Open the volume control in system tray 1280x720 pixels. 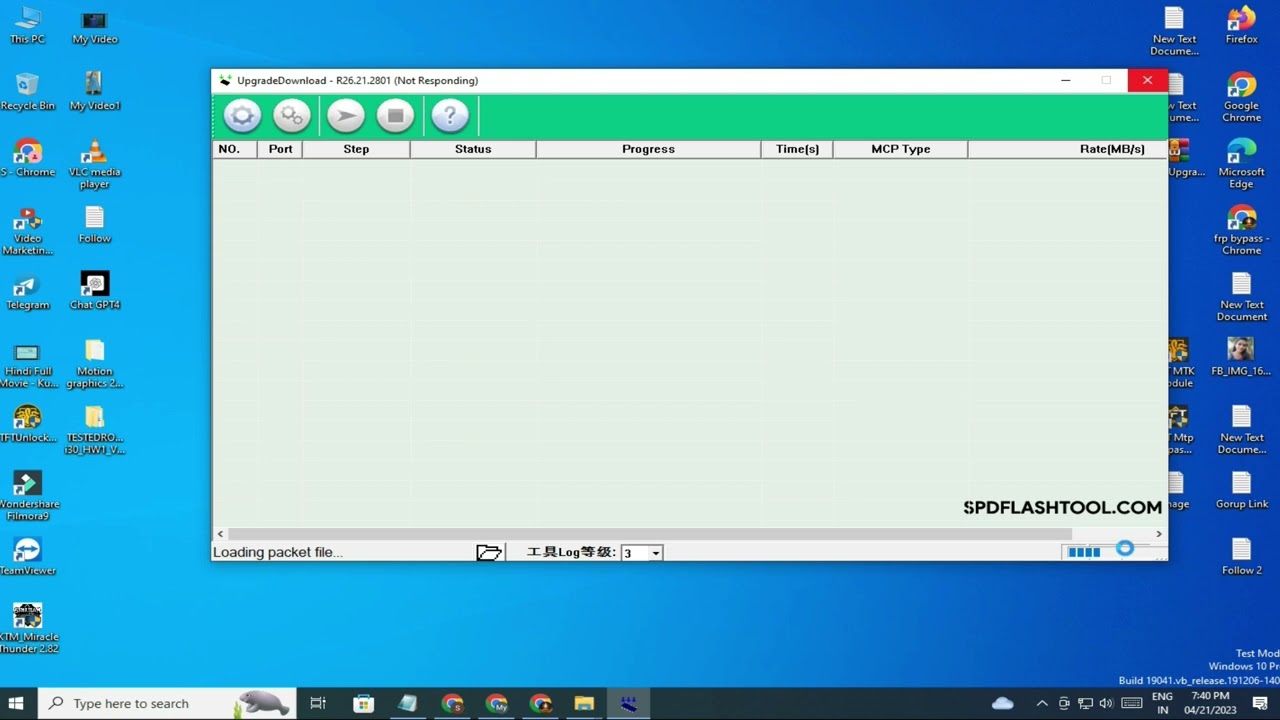point(1107,704)
